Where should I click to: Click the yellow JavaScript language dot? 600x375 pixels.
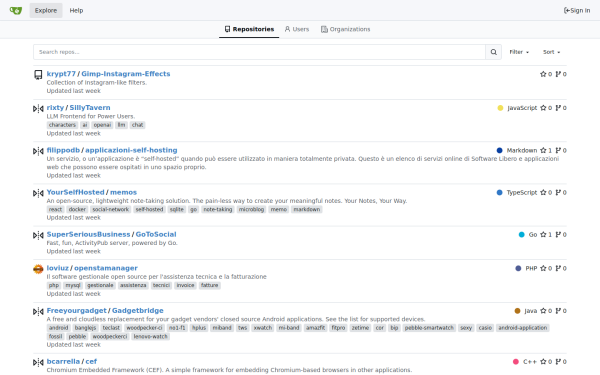[x=500, y=108]
